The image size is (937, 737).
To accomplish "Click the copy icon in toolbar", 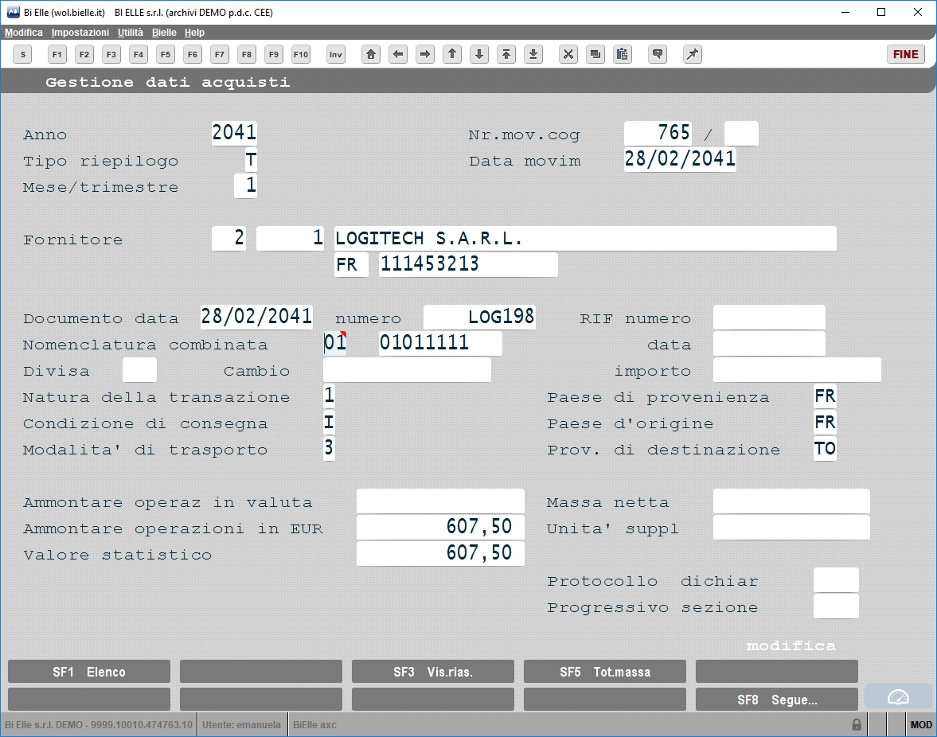I will click(595, 54).
